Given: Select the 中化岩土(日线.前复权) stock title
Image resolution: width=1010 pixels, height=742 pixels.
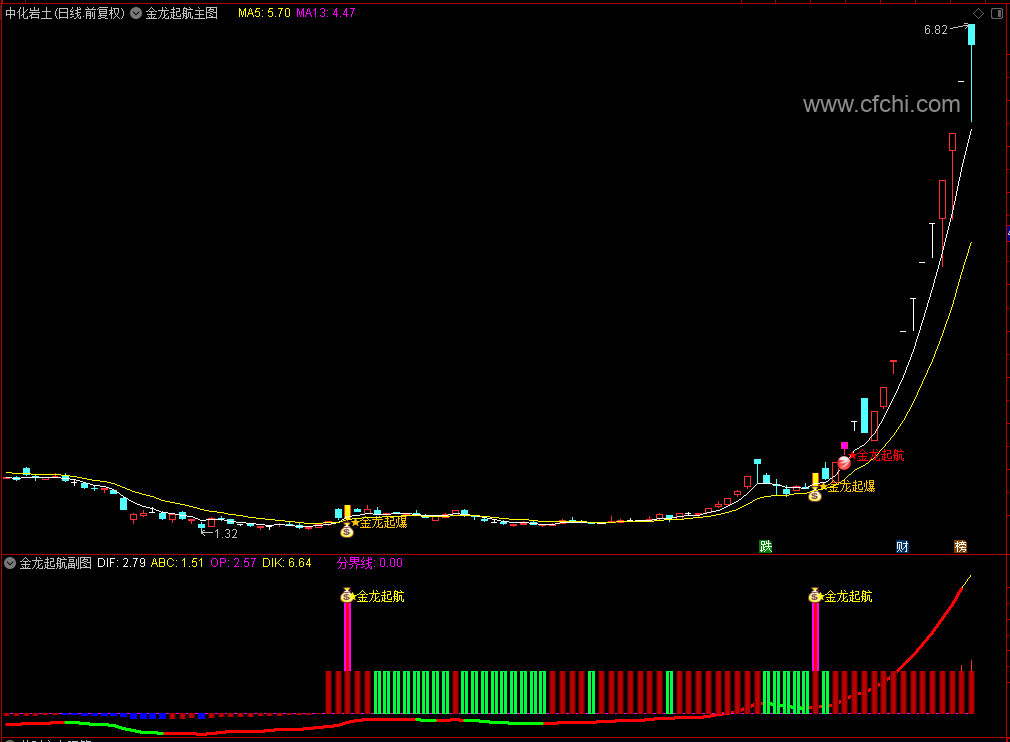Looking at the screenshot, I should coord(64,13).
